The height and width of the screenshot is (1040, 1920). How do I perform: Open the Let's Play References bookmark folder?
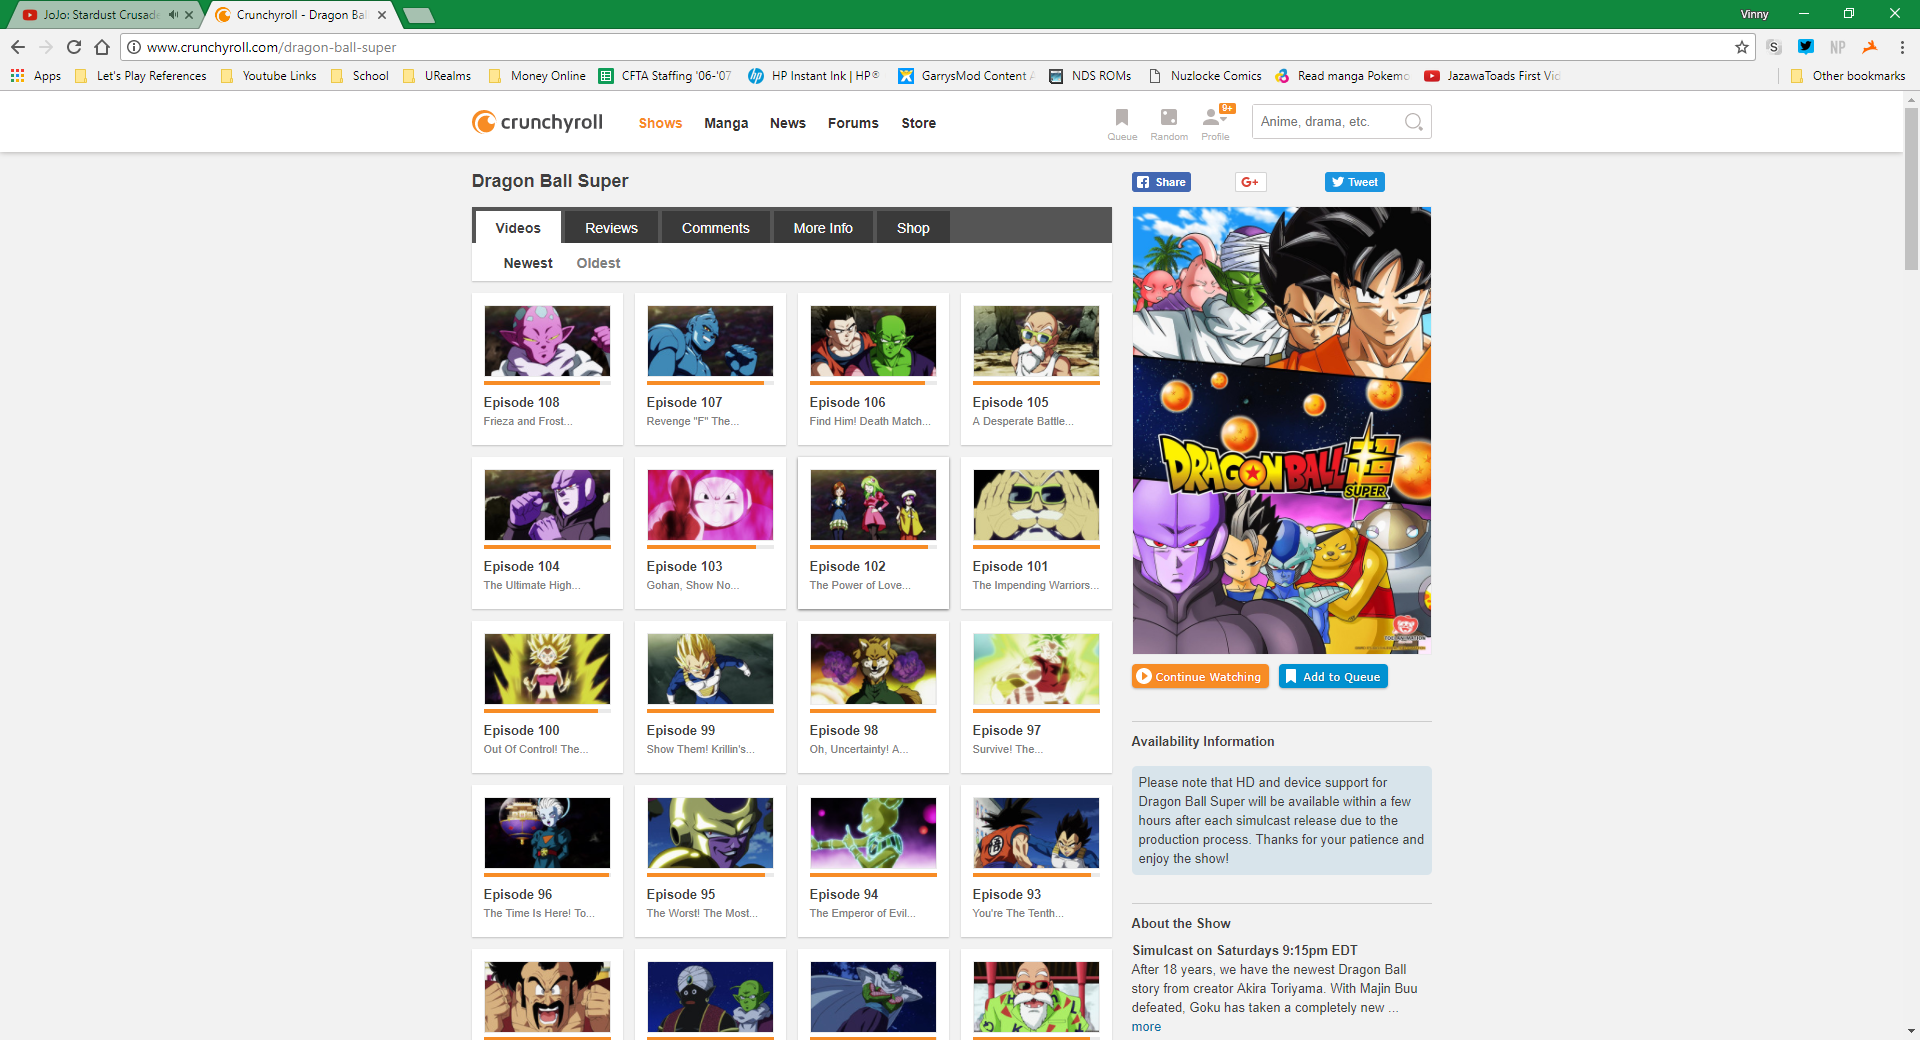(x=141, y=76)
